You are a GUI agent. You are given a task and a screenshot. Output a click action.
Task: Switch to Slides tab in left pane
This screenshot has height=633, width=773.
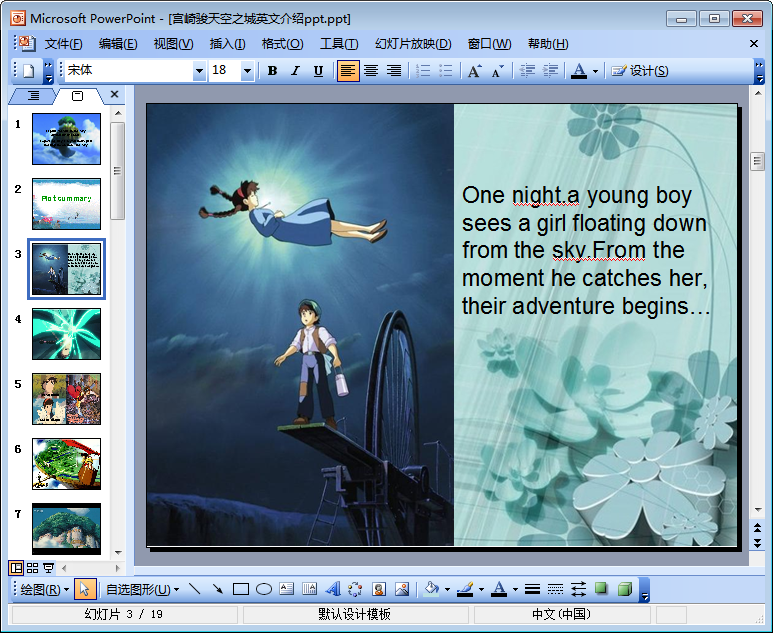point(78,96)
